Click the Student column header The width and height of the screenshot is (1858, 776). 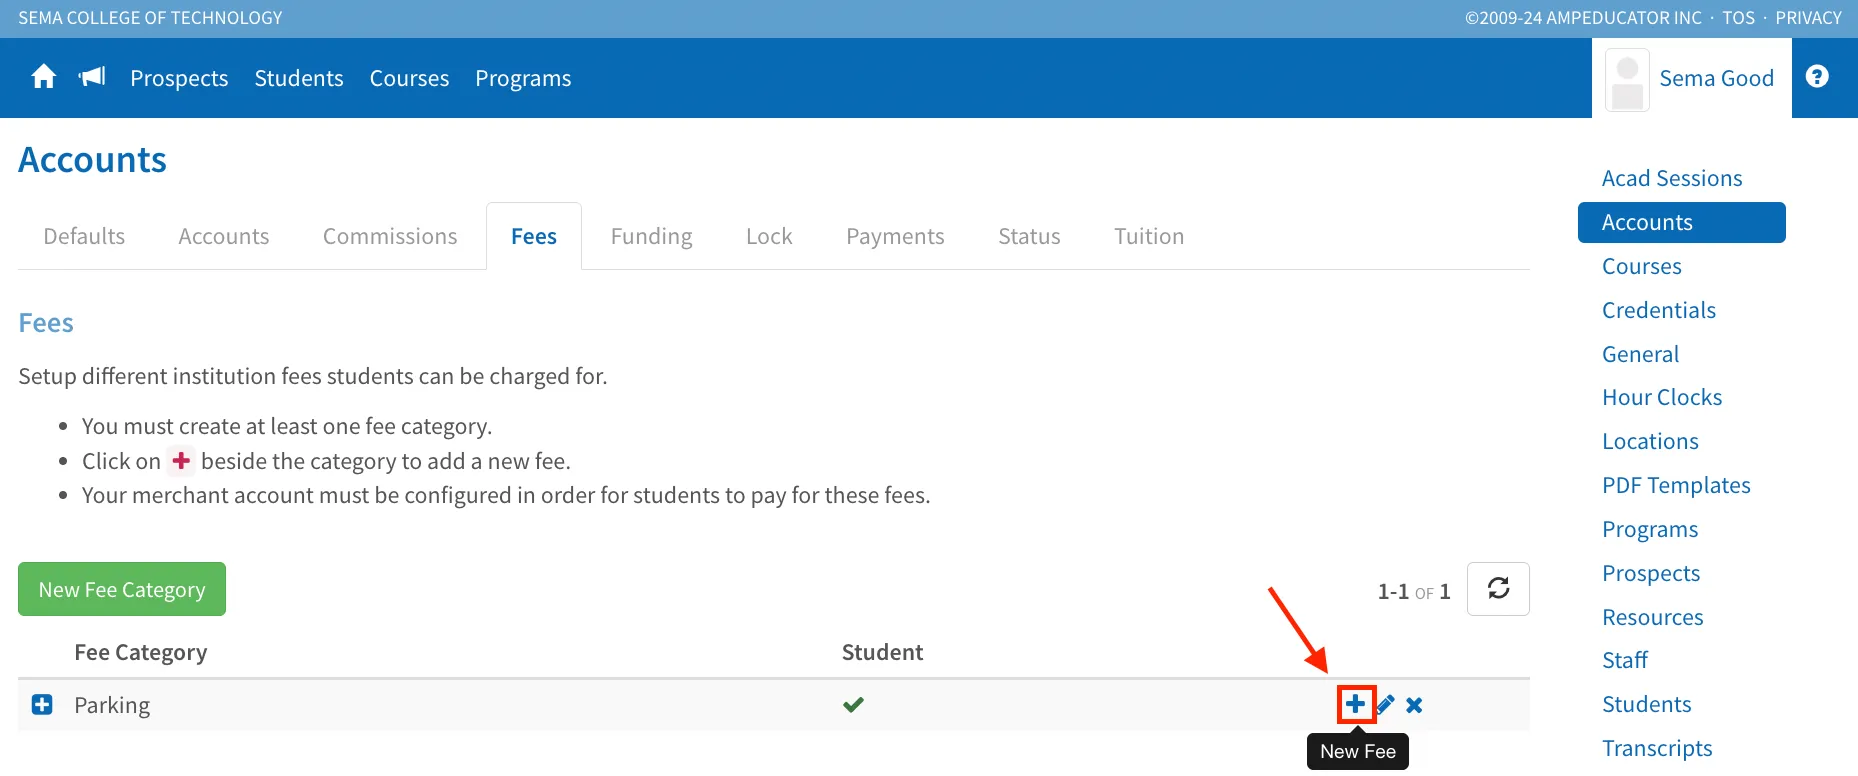(x=882, y=652)
